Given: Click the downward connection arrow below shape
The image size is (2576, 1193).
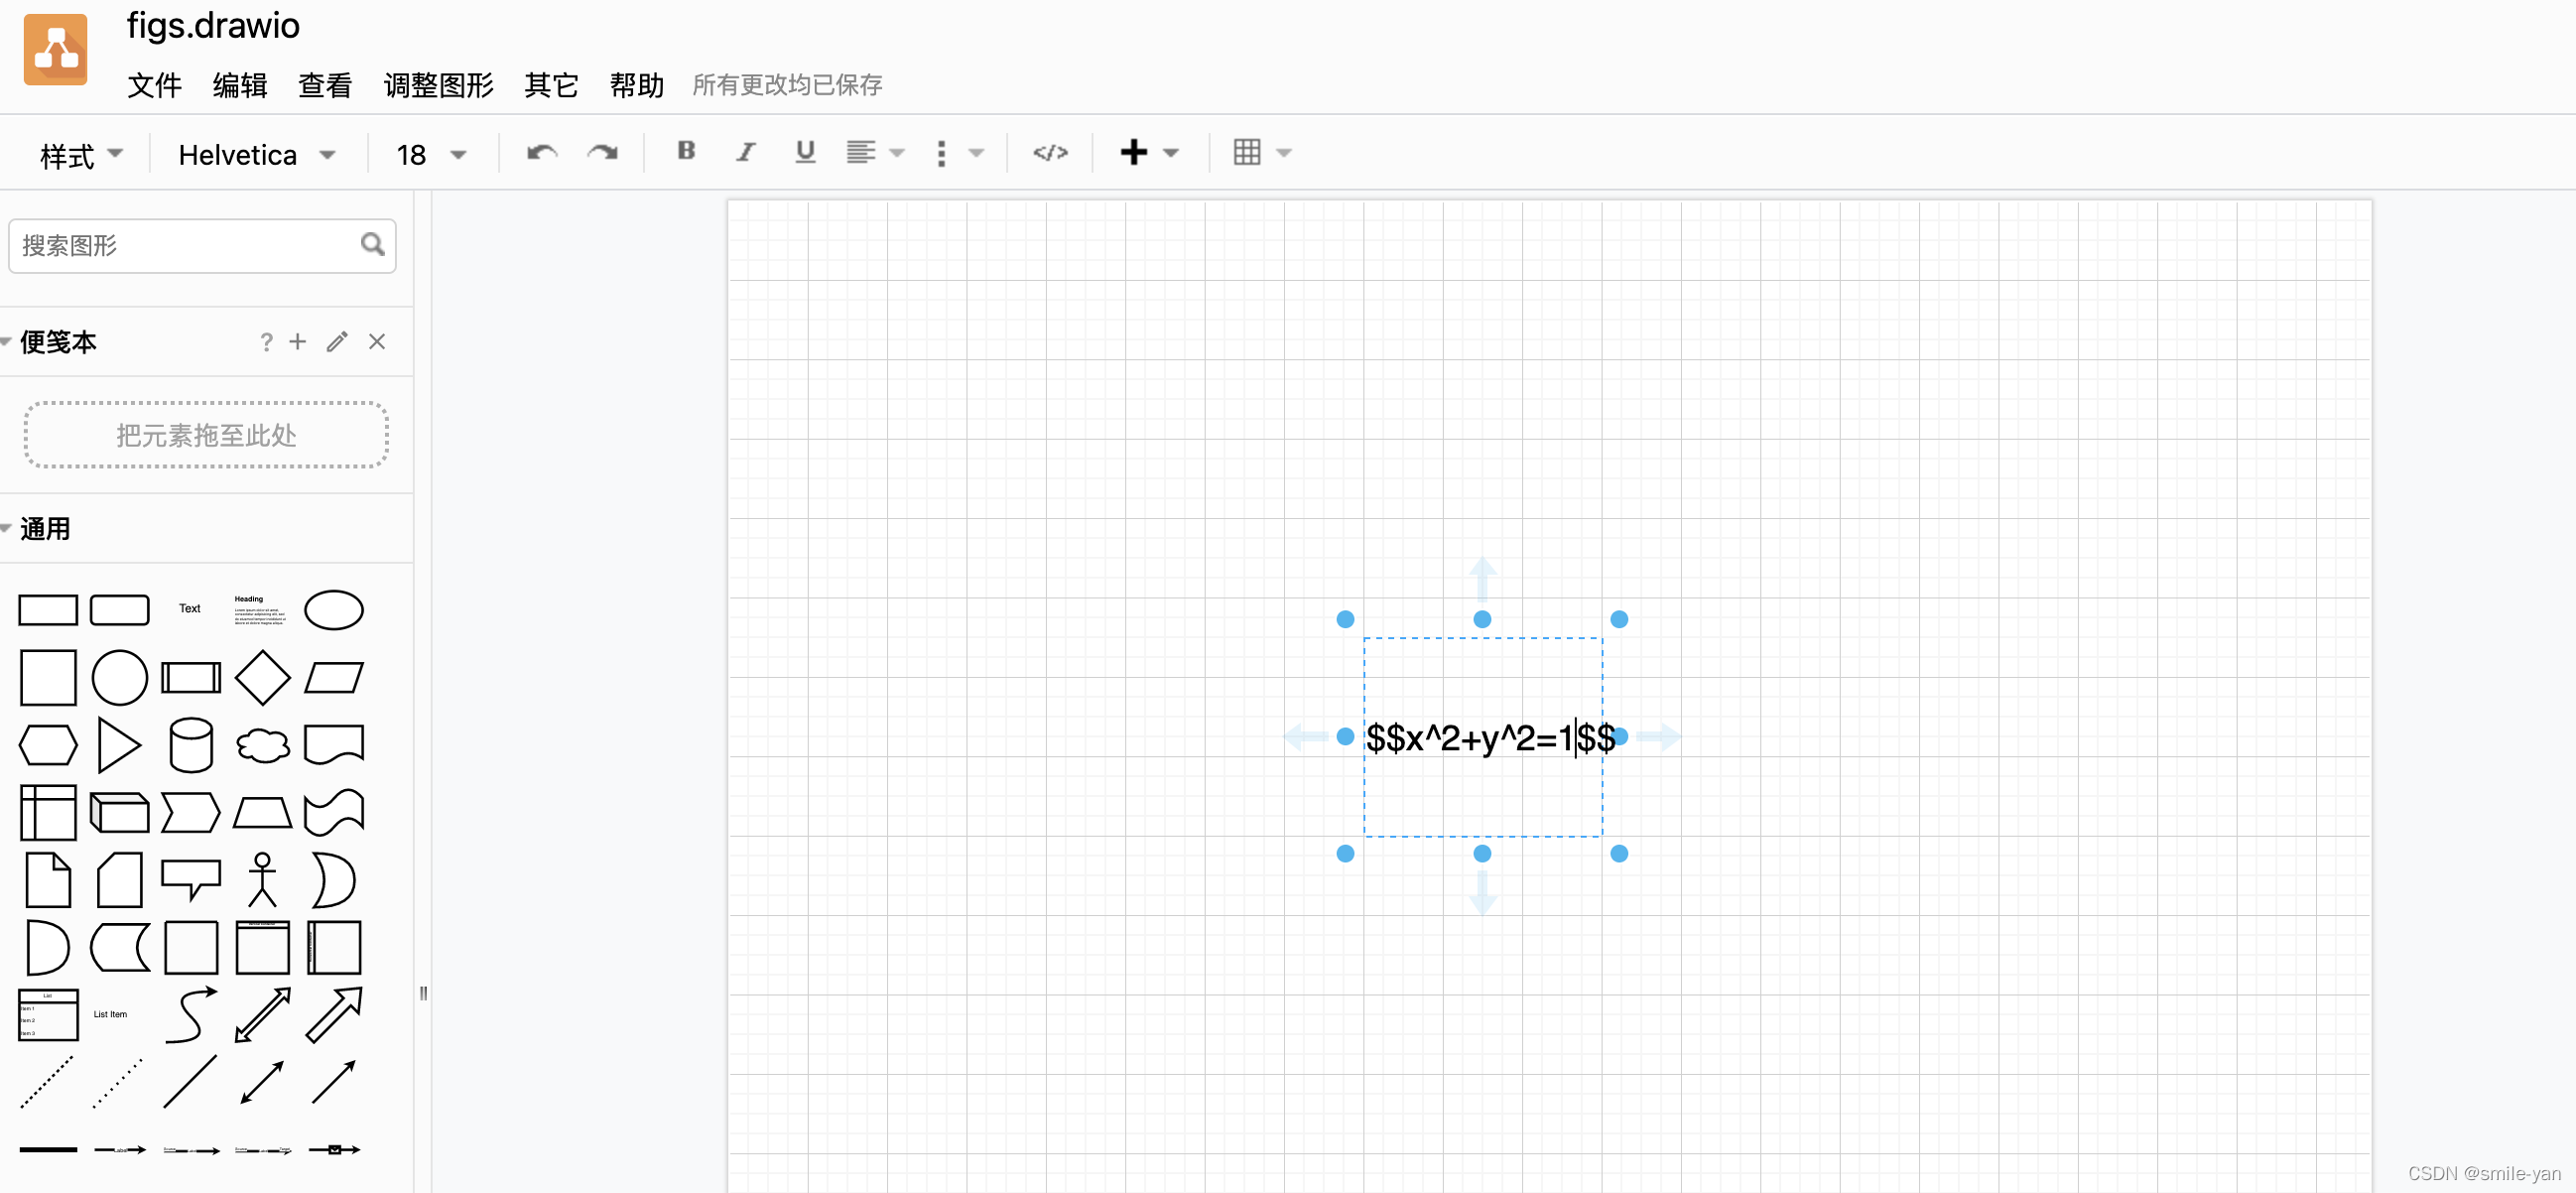Looking at the screenshot, I should pyautogui.click(x=1482, y=893).
